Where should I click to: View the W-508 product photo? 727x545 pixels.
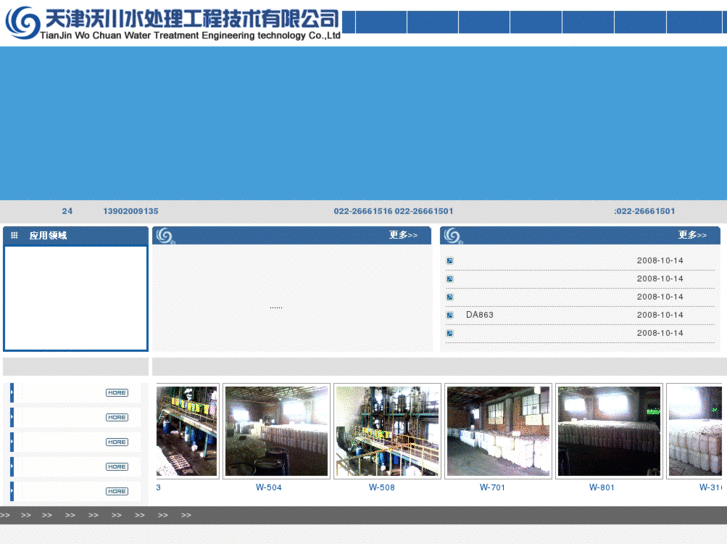[387, 431]
